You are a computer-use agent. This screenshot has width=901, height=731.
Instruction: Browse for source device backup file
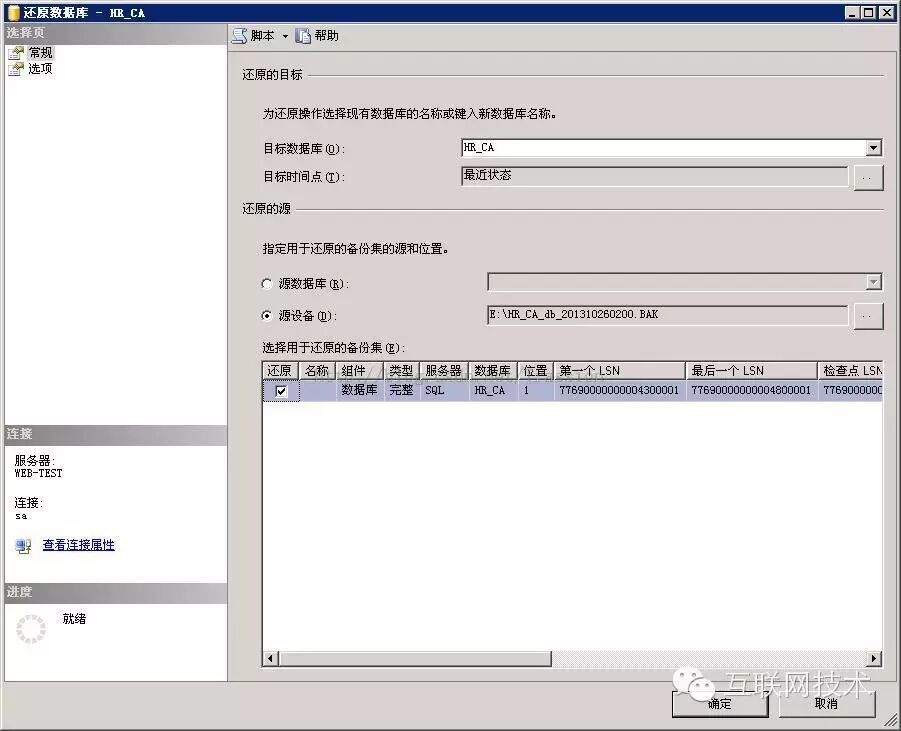[868, 317]
